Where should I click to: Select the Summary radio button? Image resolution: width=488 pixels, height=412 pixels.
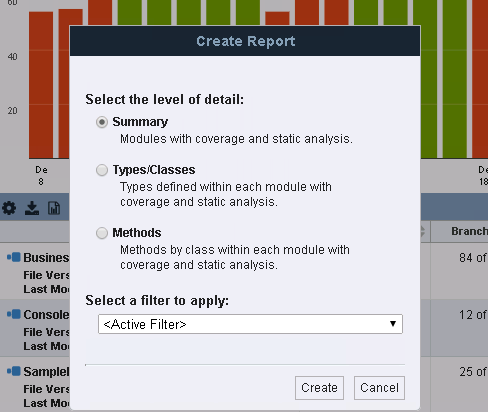tap(102, 122)
